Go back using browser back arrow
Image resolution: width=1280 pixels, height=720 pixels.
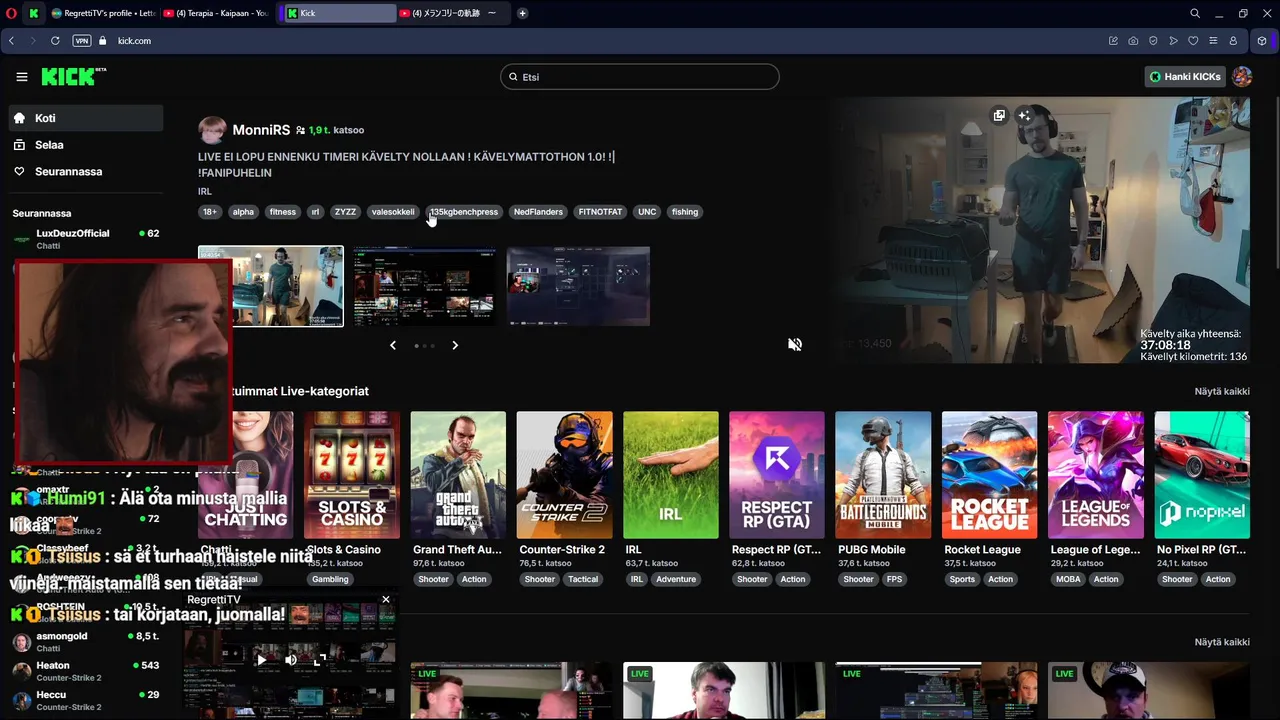11,41
